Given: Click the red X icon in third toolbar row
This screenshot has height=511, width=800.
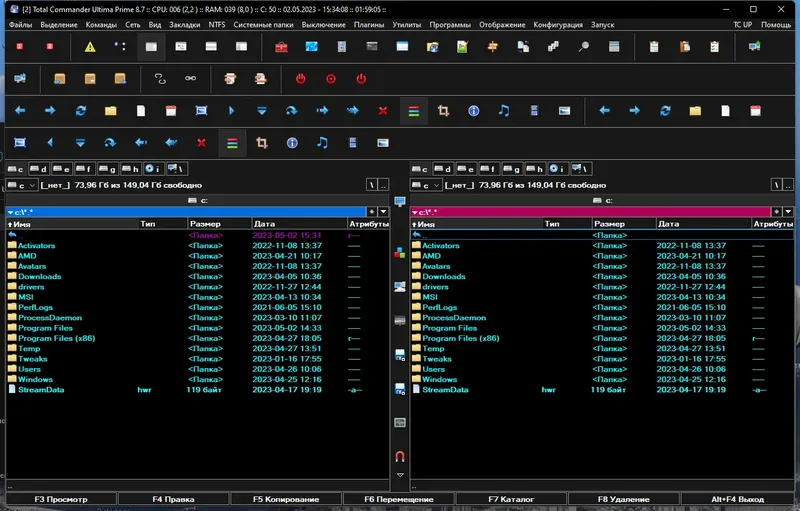Looking at the screenshot, I should 383,111.
